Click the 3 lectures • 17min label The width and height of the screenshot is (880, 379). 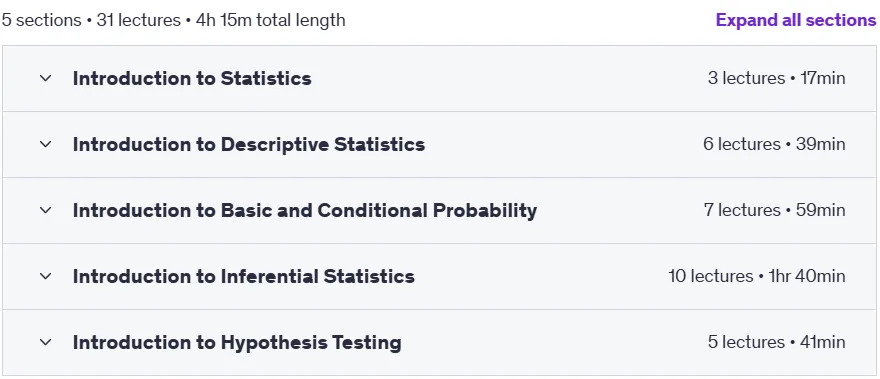(x=776, y=78)
